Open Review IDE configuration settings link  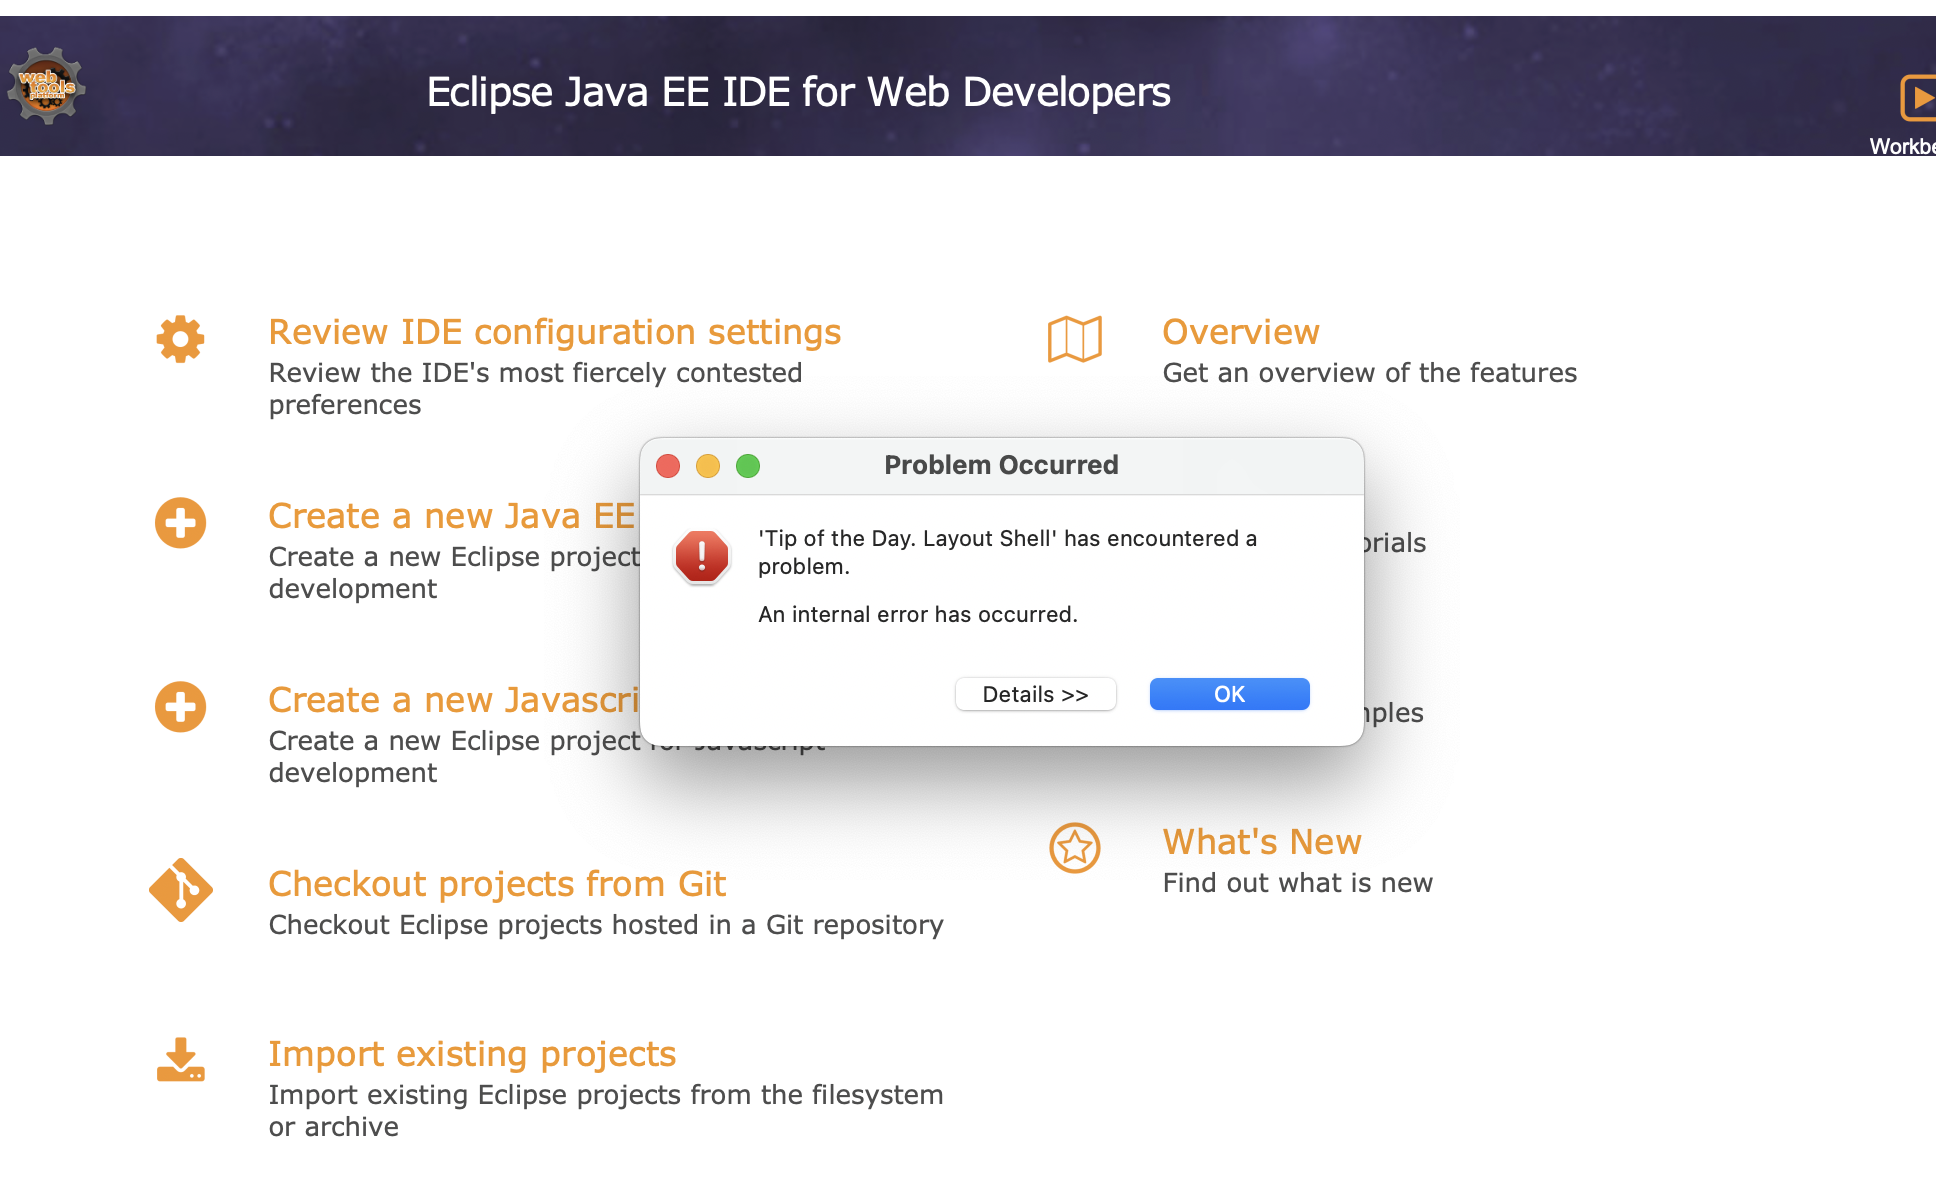555,332
